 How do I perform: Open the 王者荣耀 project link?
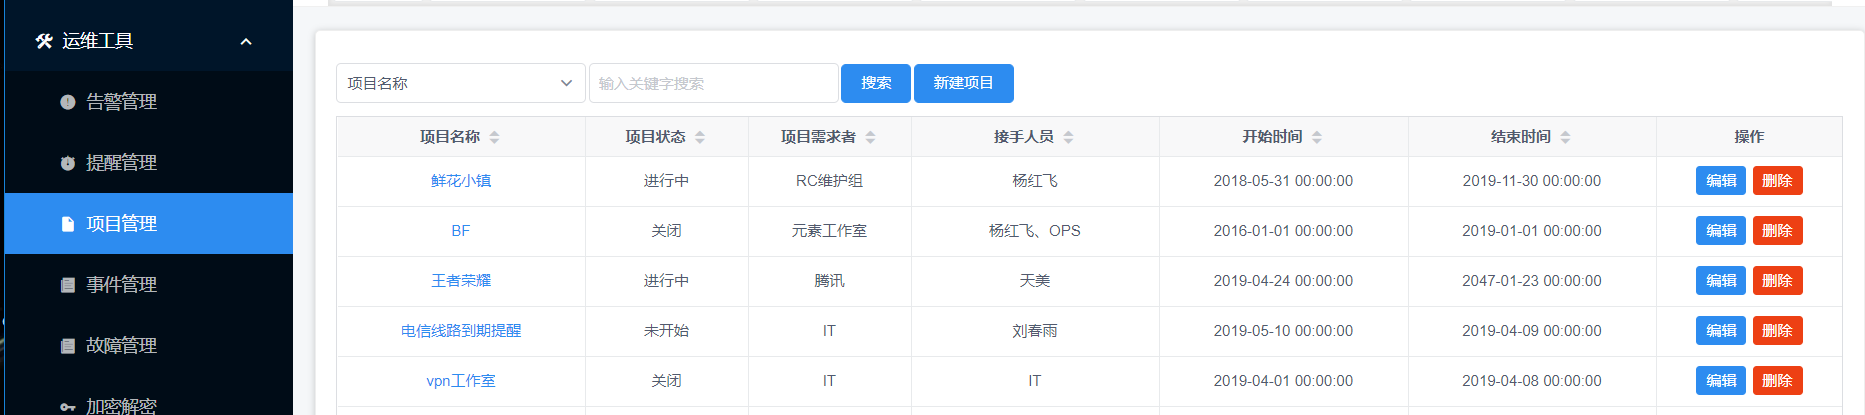click(461, 281)
